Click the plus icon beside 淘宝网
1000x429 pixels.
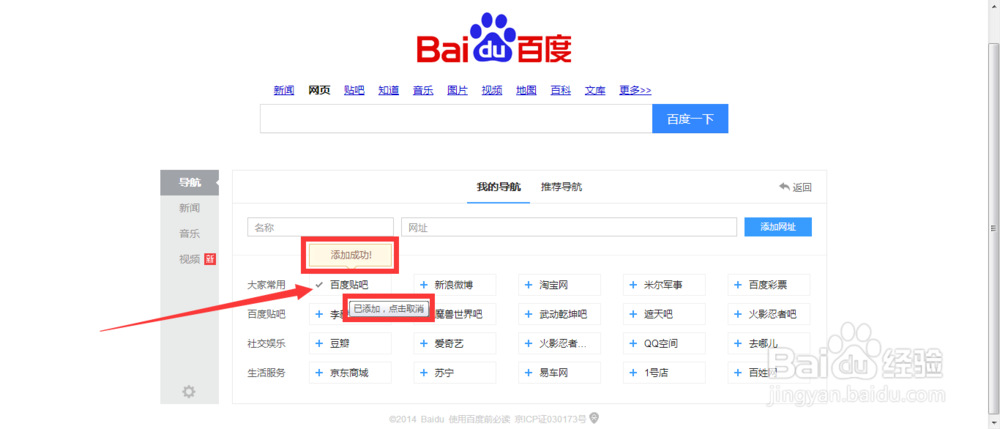(x=528, y=285)
